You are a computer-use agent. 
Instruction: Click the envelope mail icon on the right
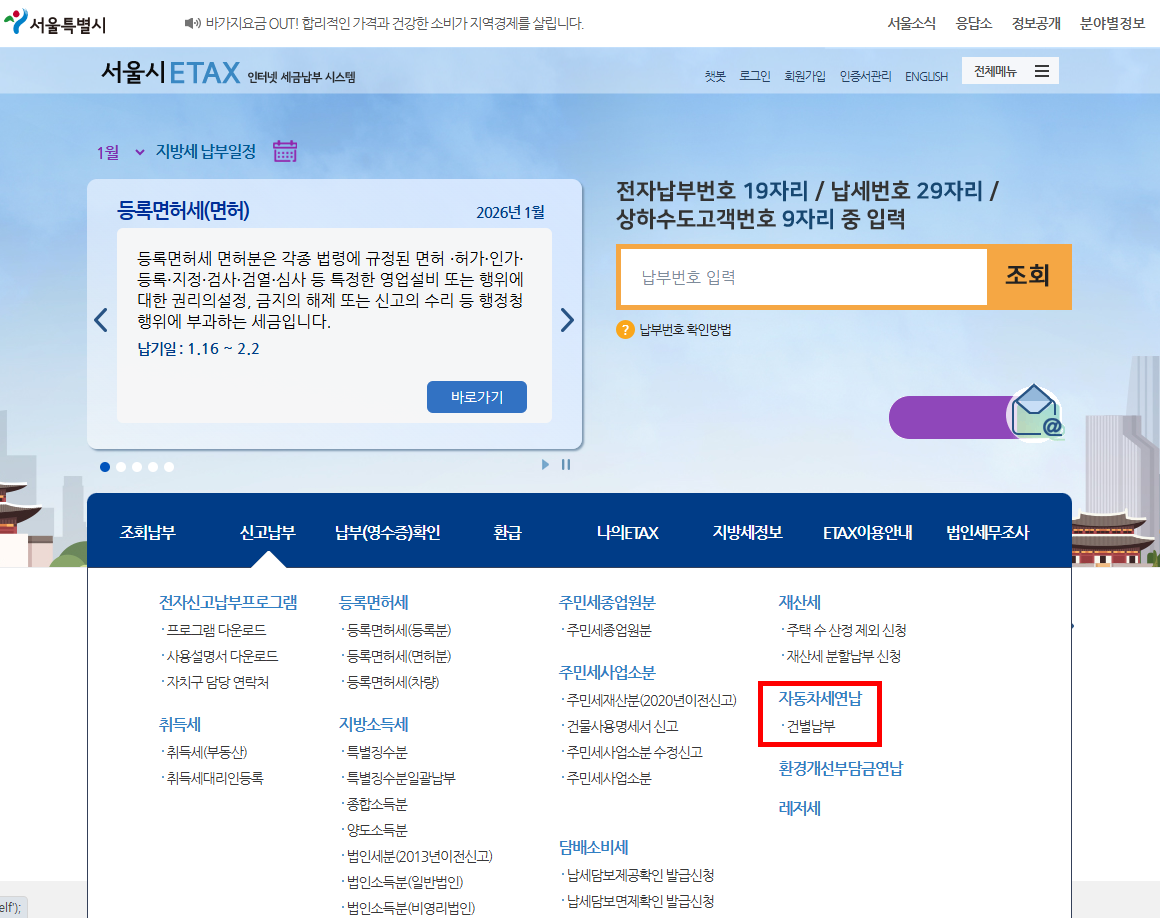1036,412
